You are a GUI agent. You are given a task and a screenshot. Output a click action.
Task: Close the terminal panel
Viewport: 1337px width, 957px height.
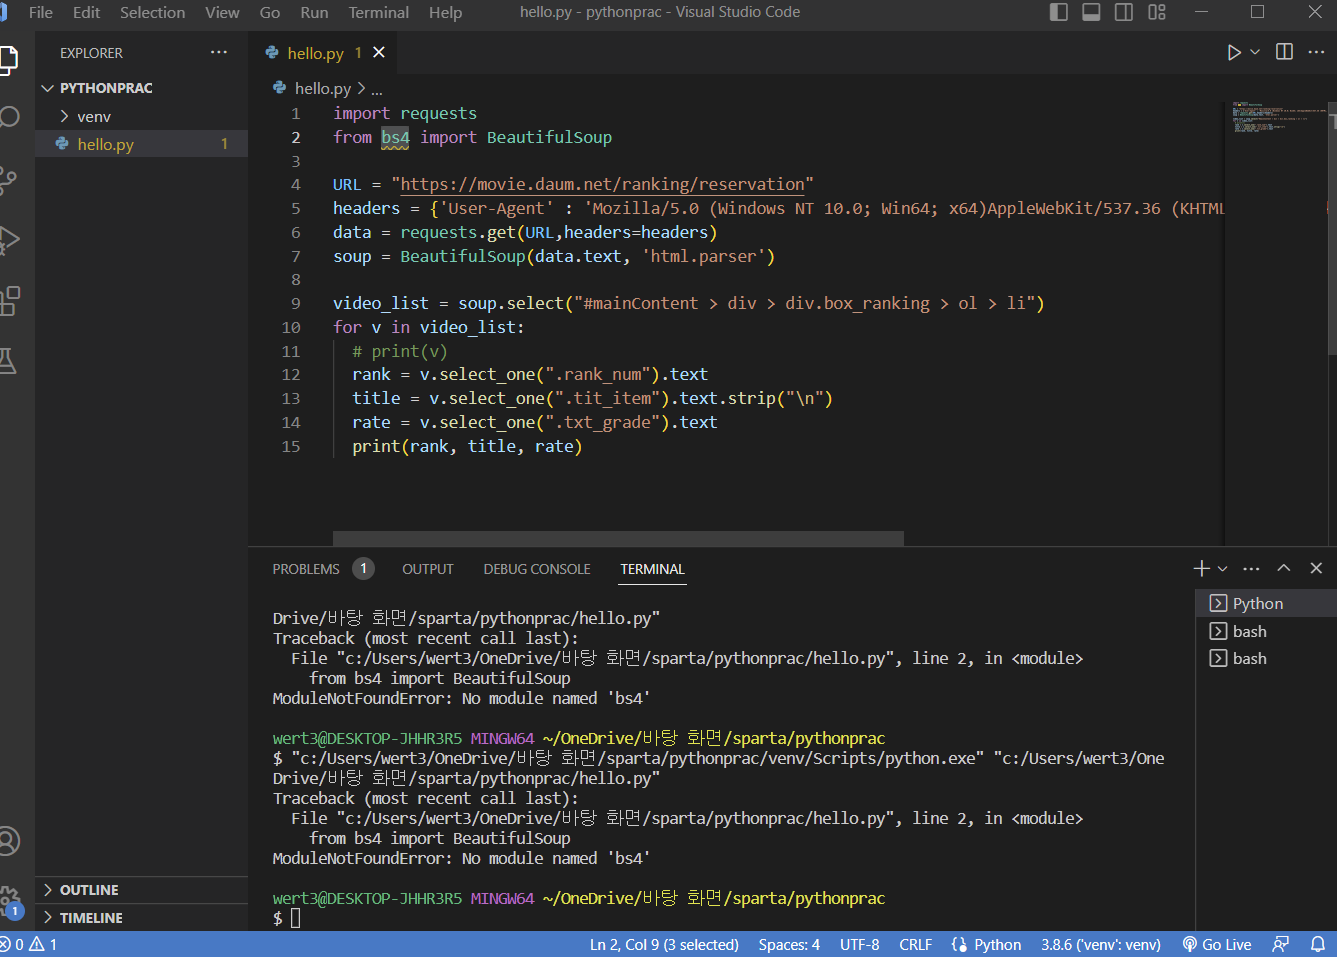(1316, 568)
